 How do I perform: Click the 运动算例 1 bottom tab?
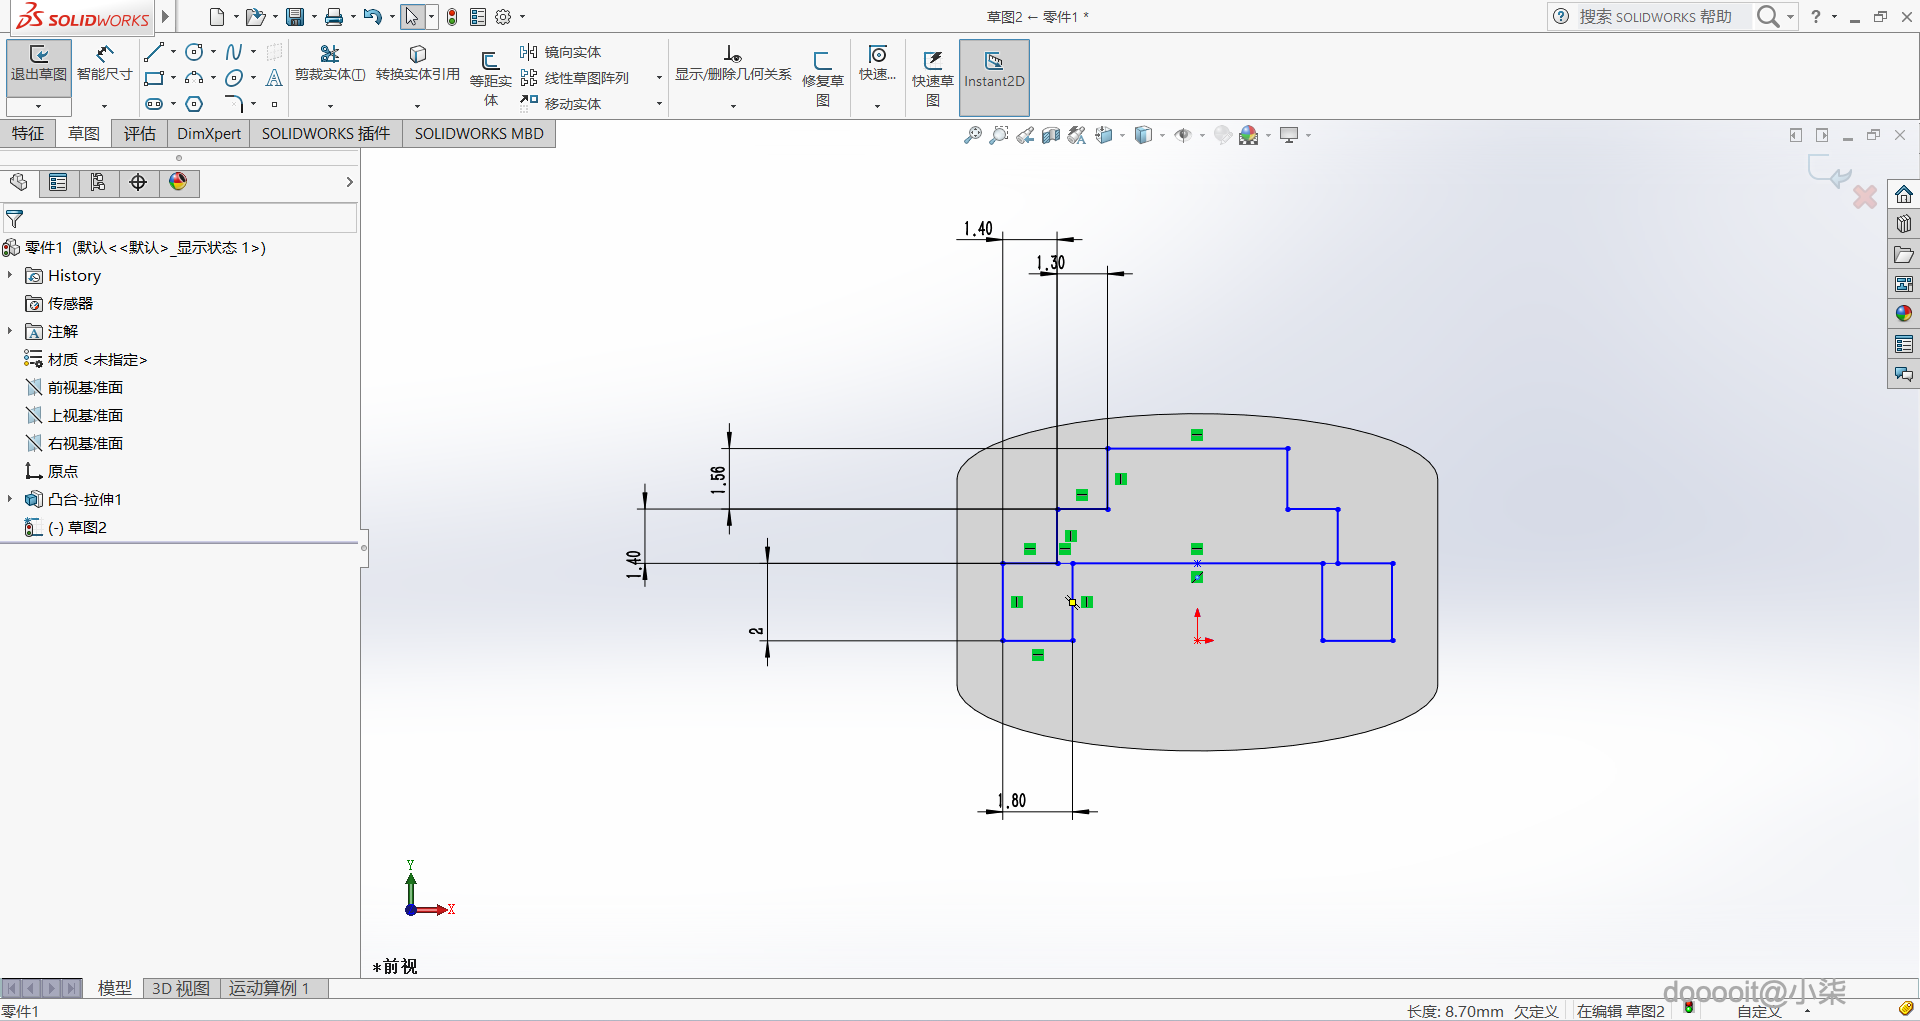point(268,988)
